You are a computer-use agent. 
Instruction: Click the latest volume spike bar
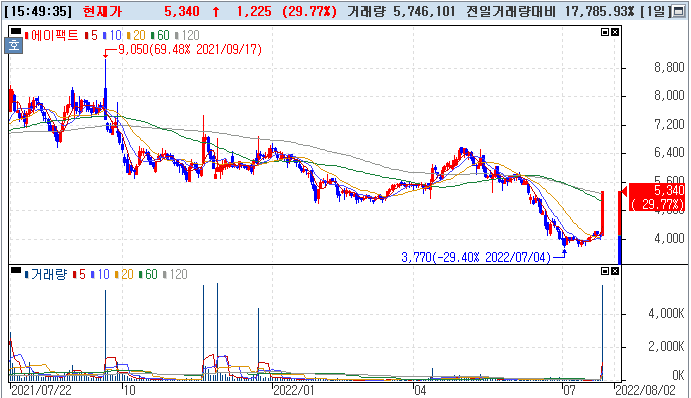pos(602,333)
